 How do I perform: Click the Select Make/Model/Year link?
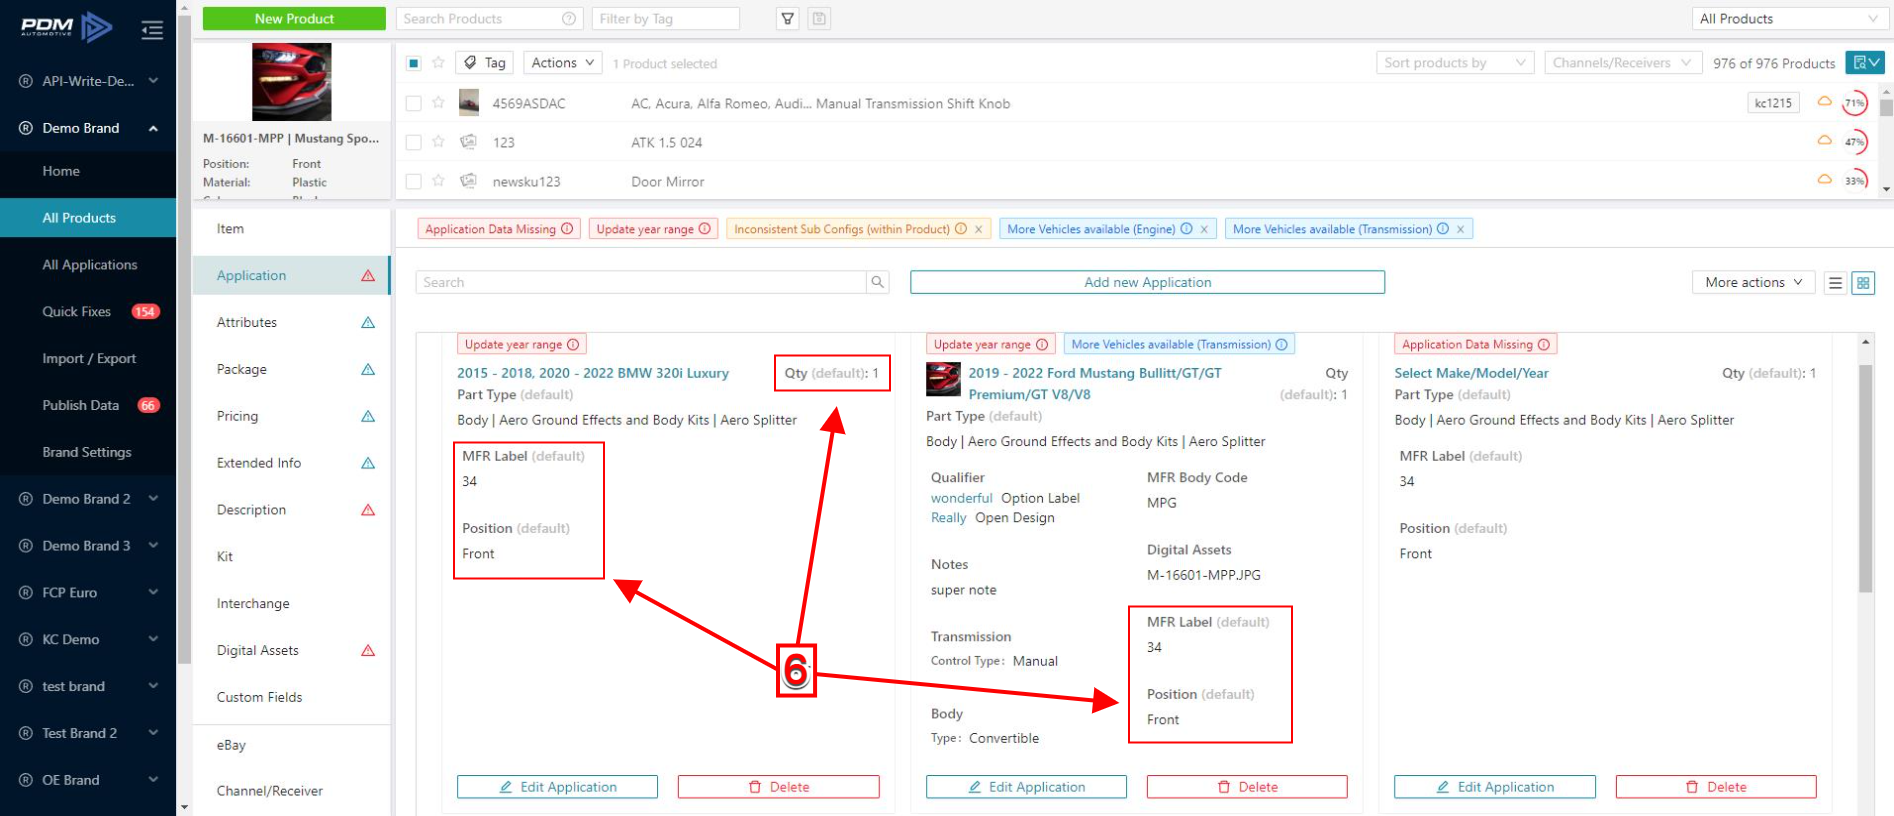(x=1471, y=373)
